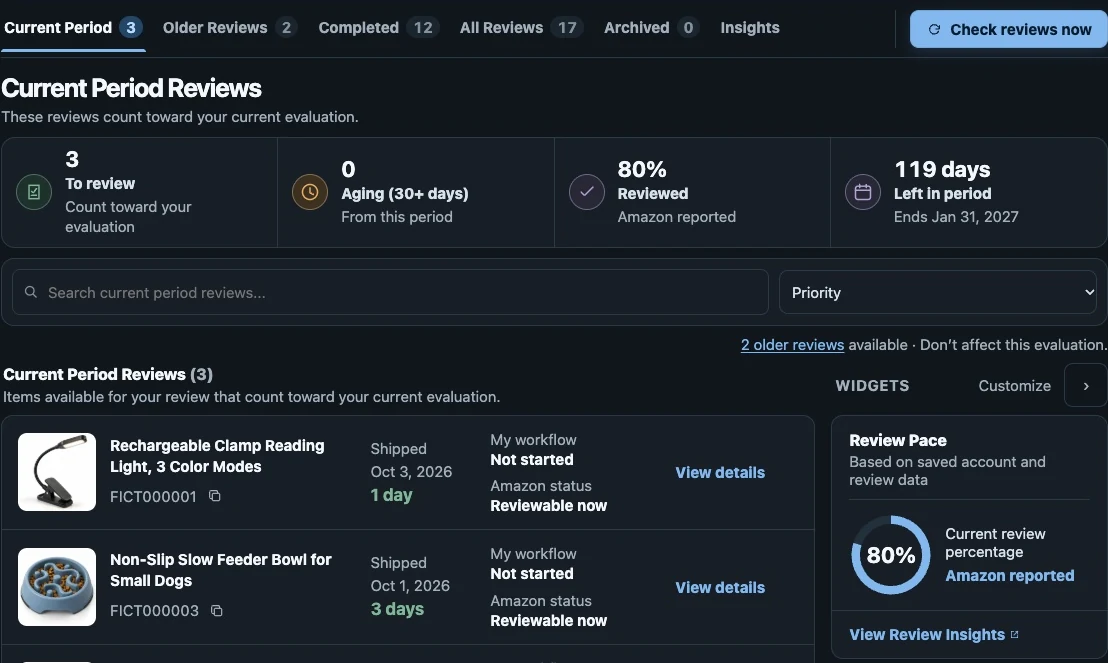Screen dimensions: 1108x663
Task: Click the Reviewed checkmark icon
Action: pos(587,192)
